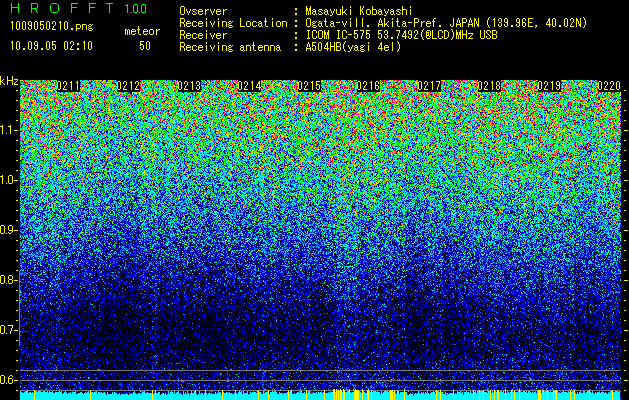
Task: Select the filename 1009050210.png
Action: 52,27
